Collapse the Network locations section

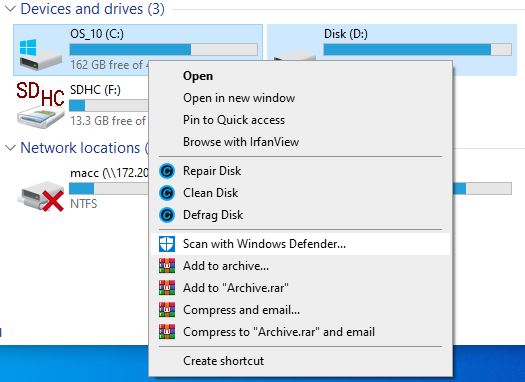pyautogui.click(x=11, y=148)
